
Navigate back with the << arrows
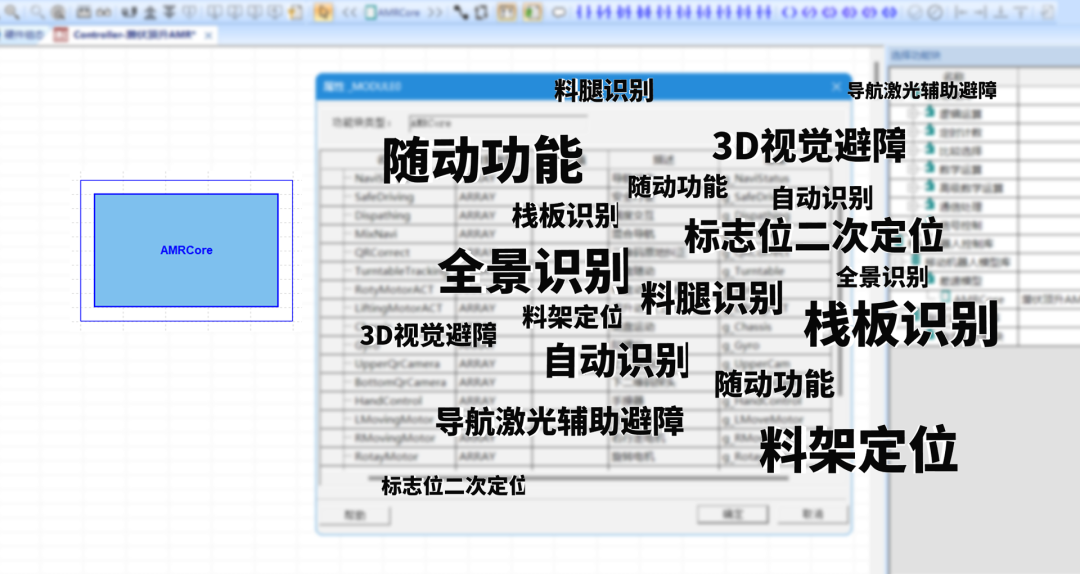click(349, 13)
